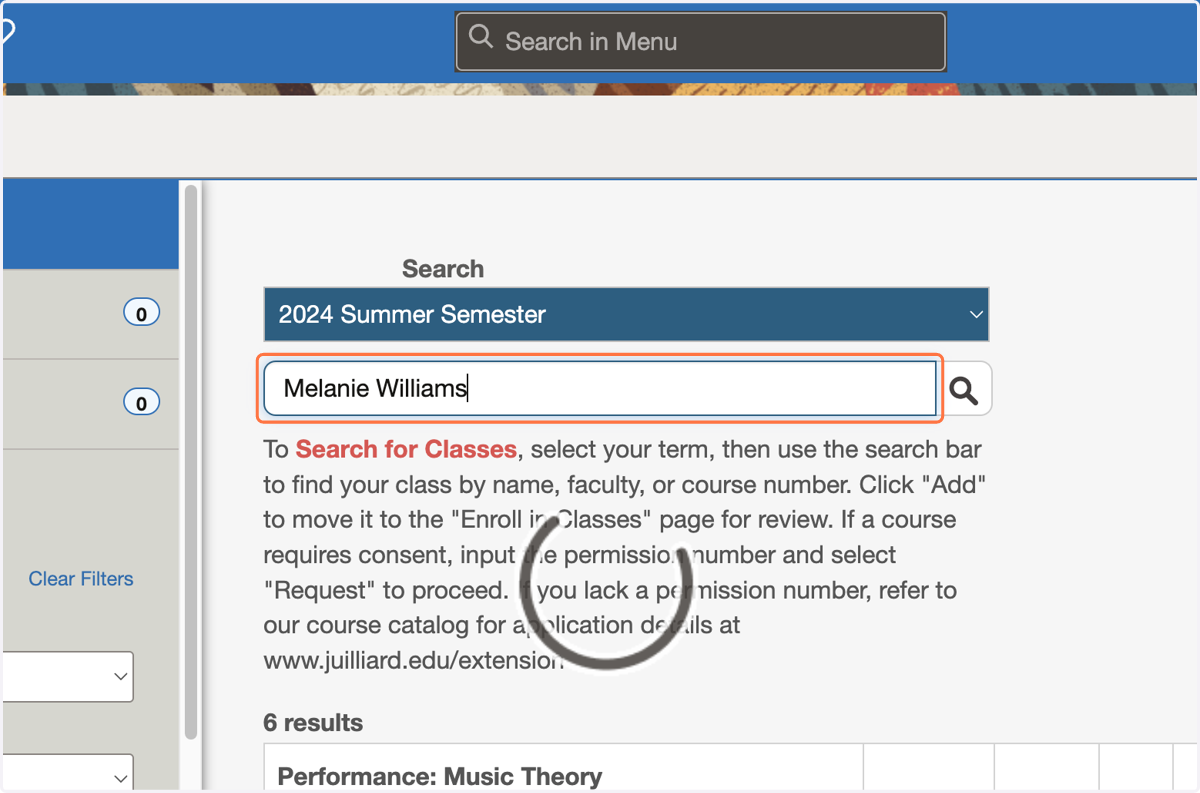Click the red Search for Classes text
Viewport: 1200px width, 793px height.
(406, 450)
